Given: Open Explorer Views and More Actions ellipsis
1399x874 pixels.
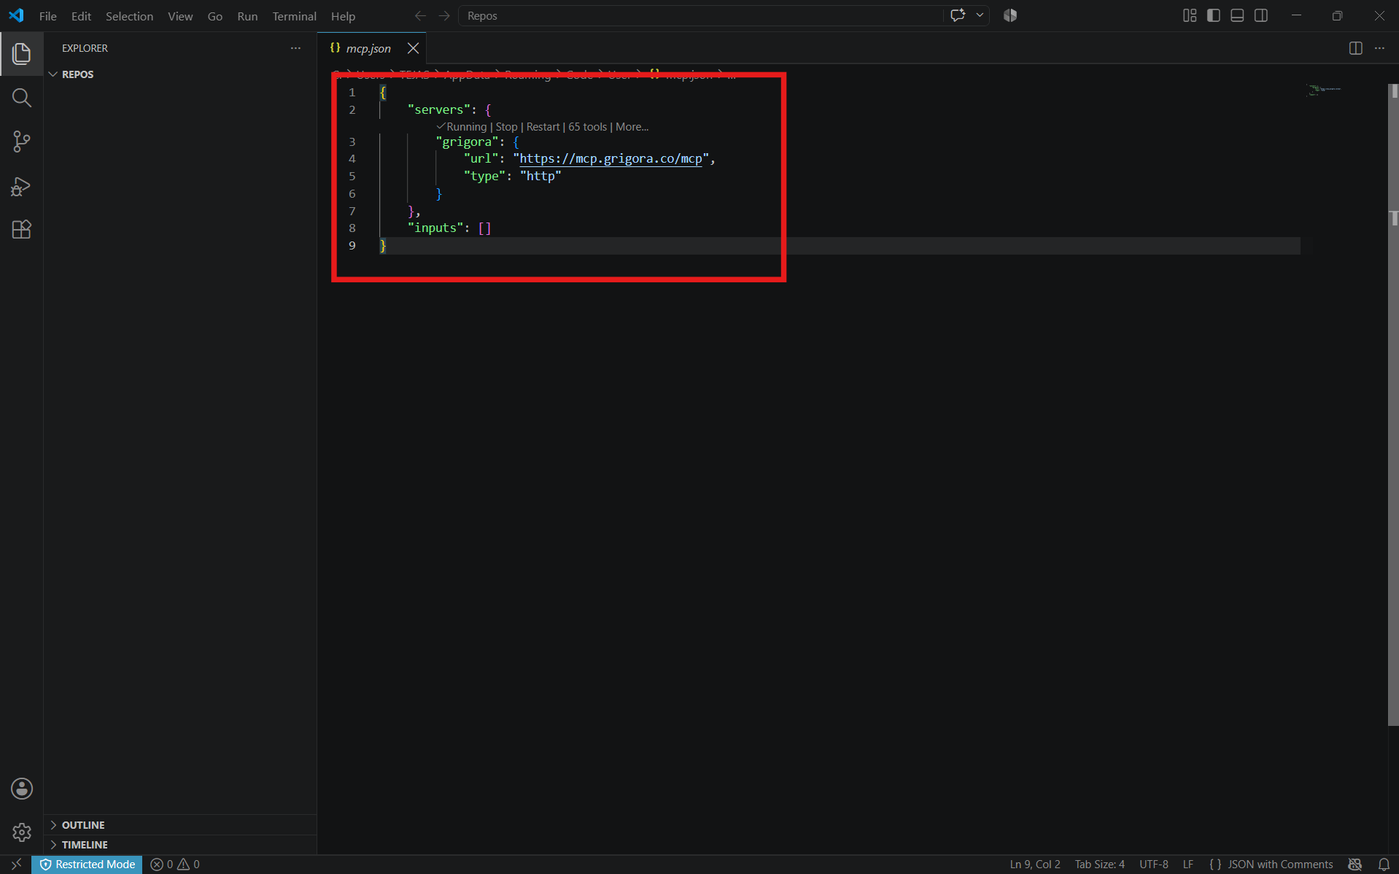Looking at the screenshot, I should coord(295,48).
